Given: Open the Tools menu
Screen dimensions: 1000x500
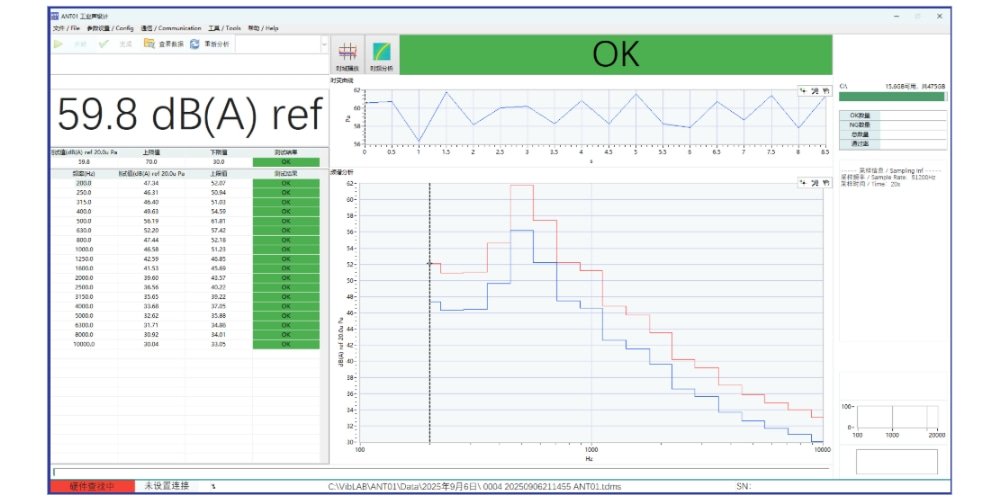Looking at the screenshot, I should 224,28.
